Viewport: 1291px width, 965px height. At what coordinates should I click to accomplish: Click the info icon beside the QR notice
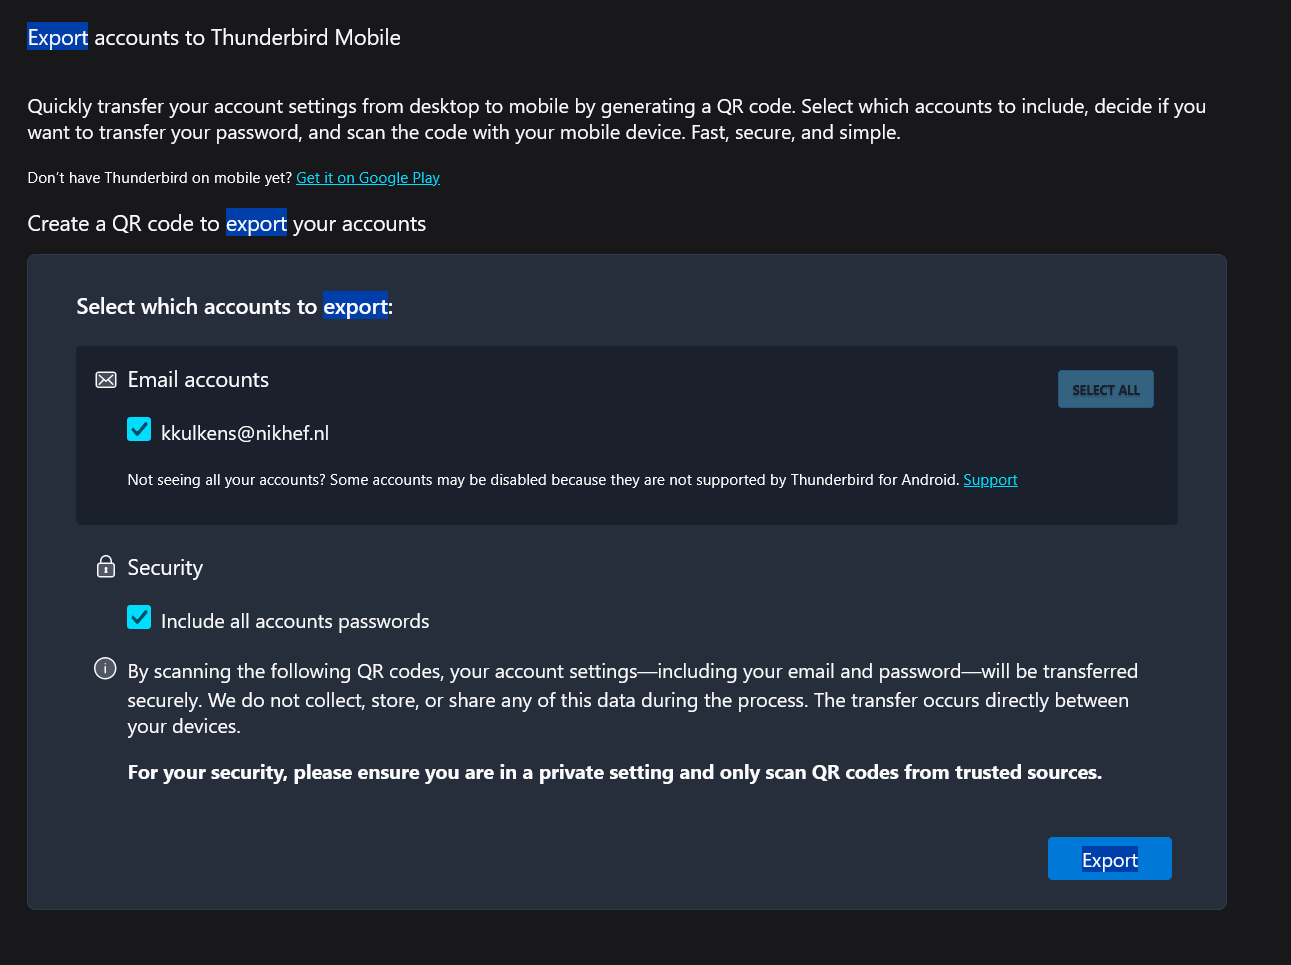[105, 668]
